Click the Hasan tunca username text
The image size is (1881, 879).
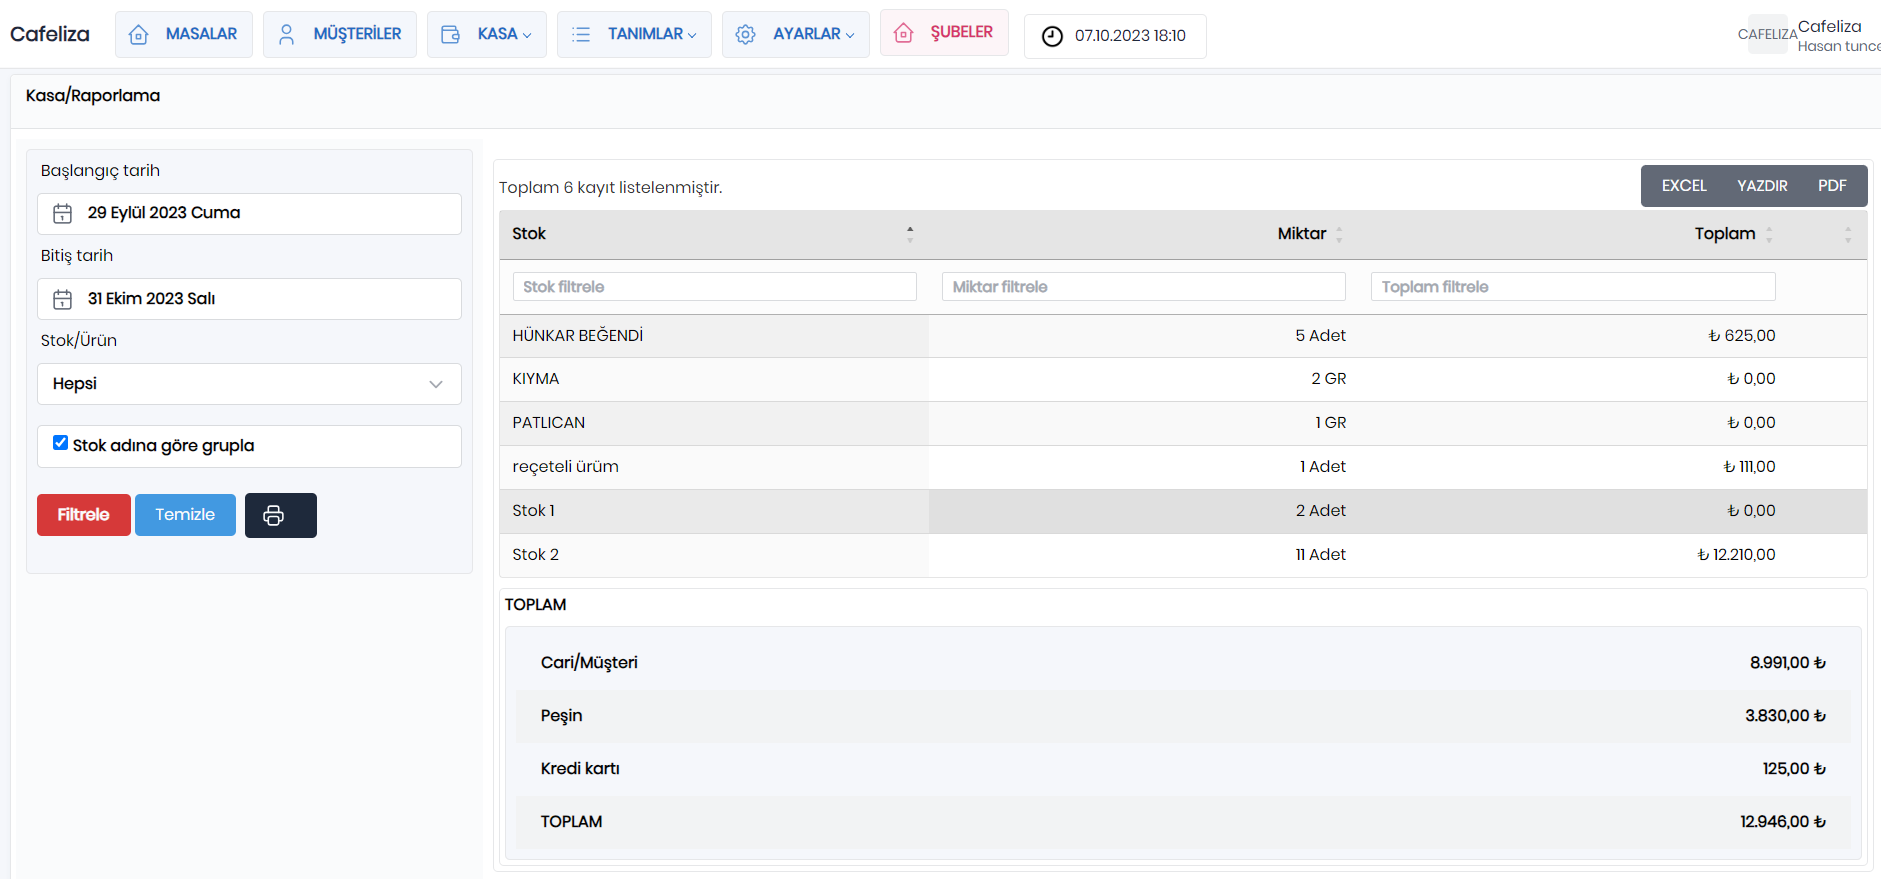1839,46
